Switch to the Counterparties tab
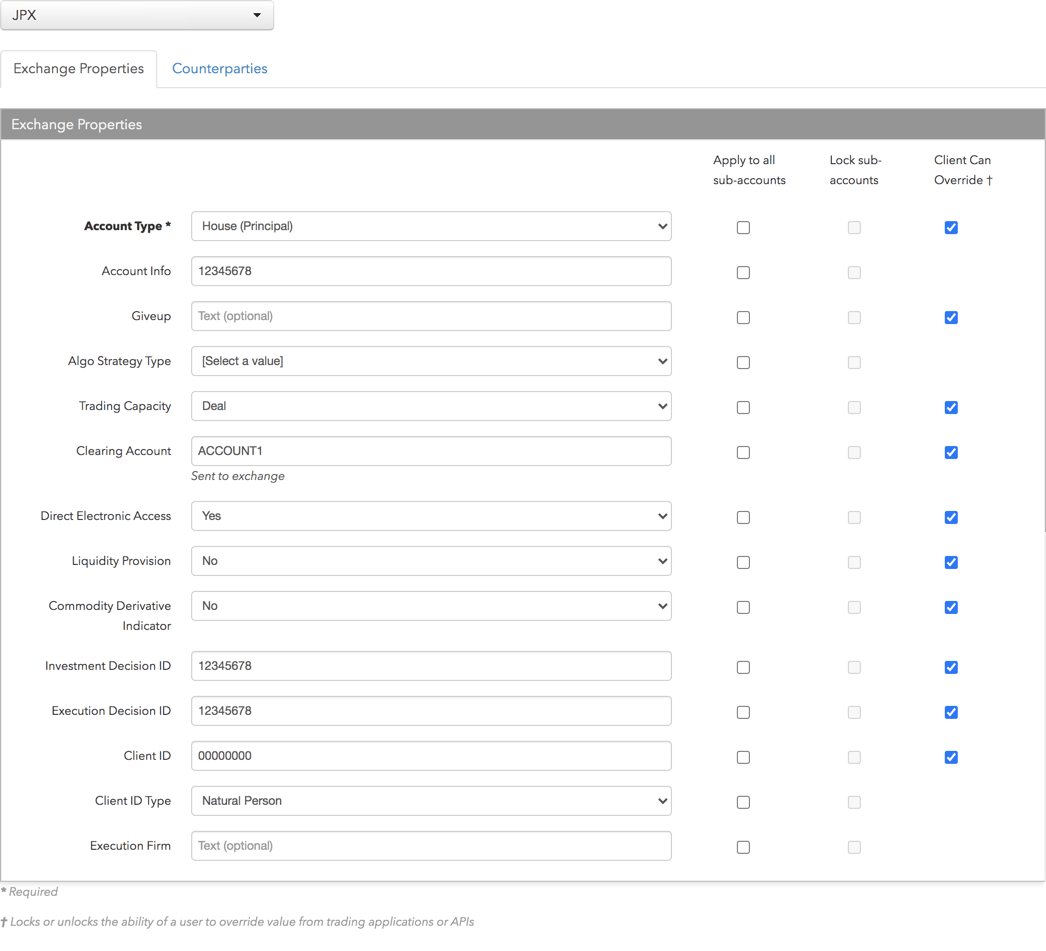 pos(219,68)
